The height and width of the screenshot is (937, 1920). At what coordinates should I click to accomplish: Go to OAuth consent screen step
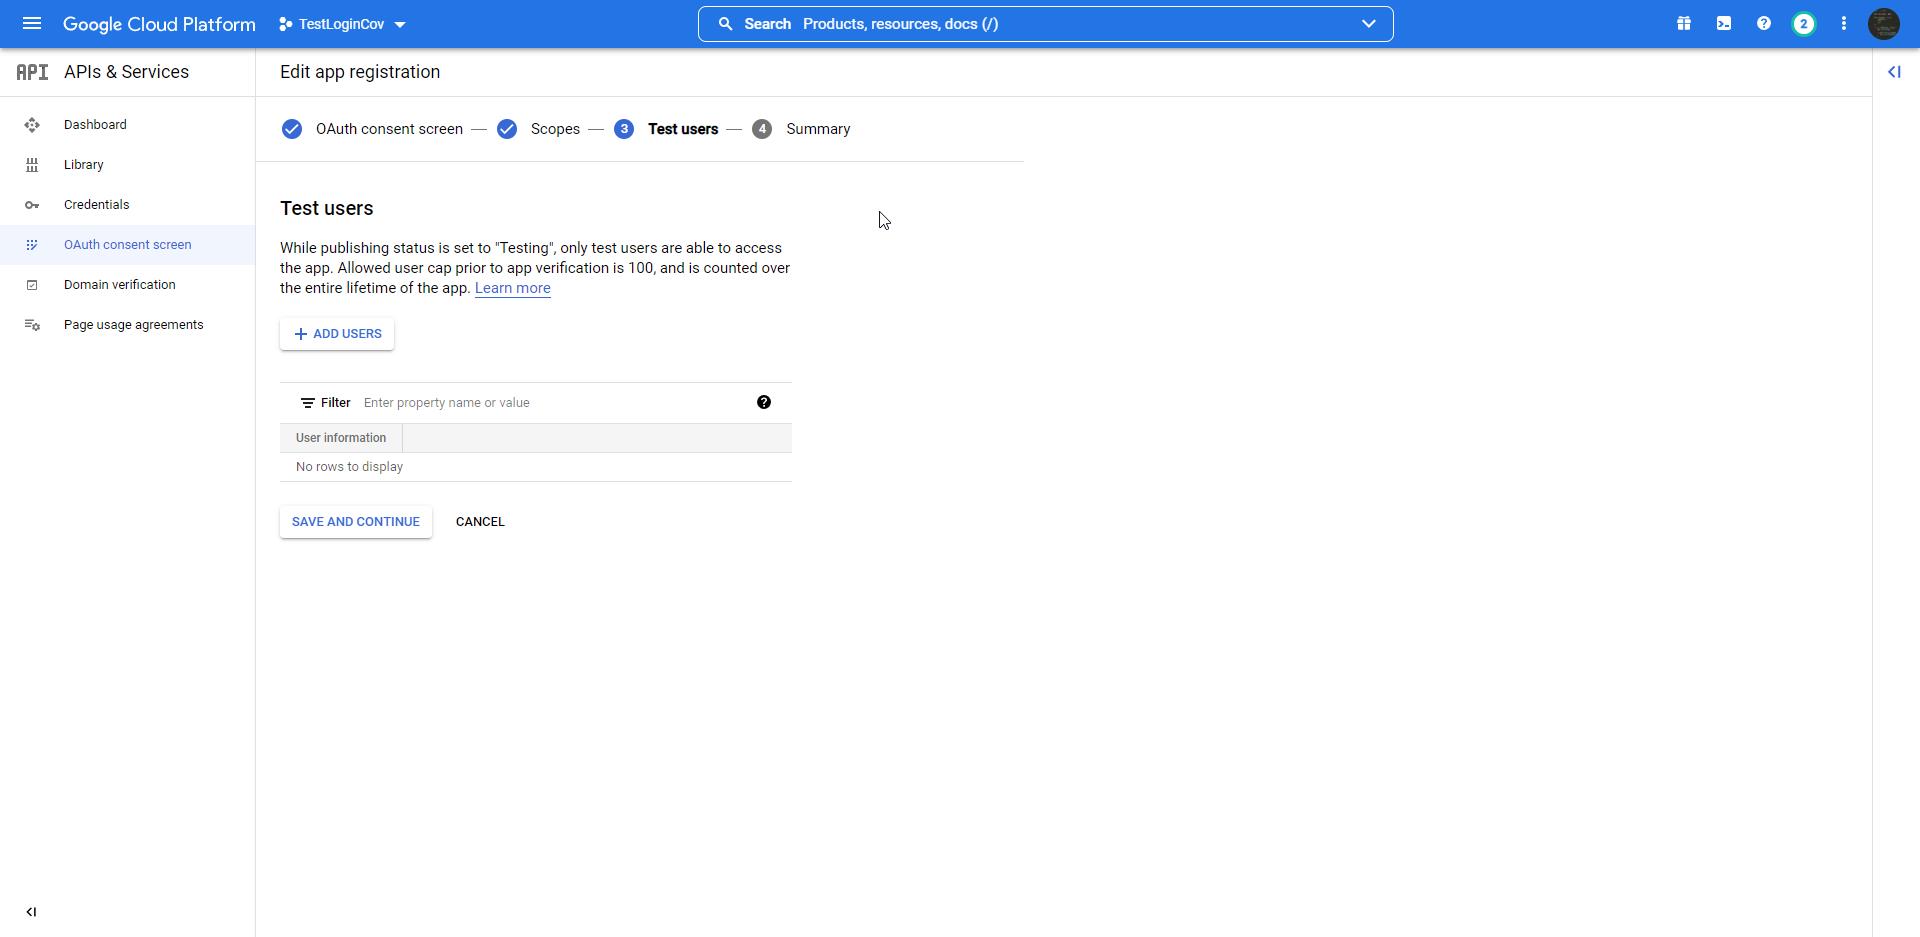point(389,129)
